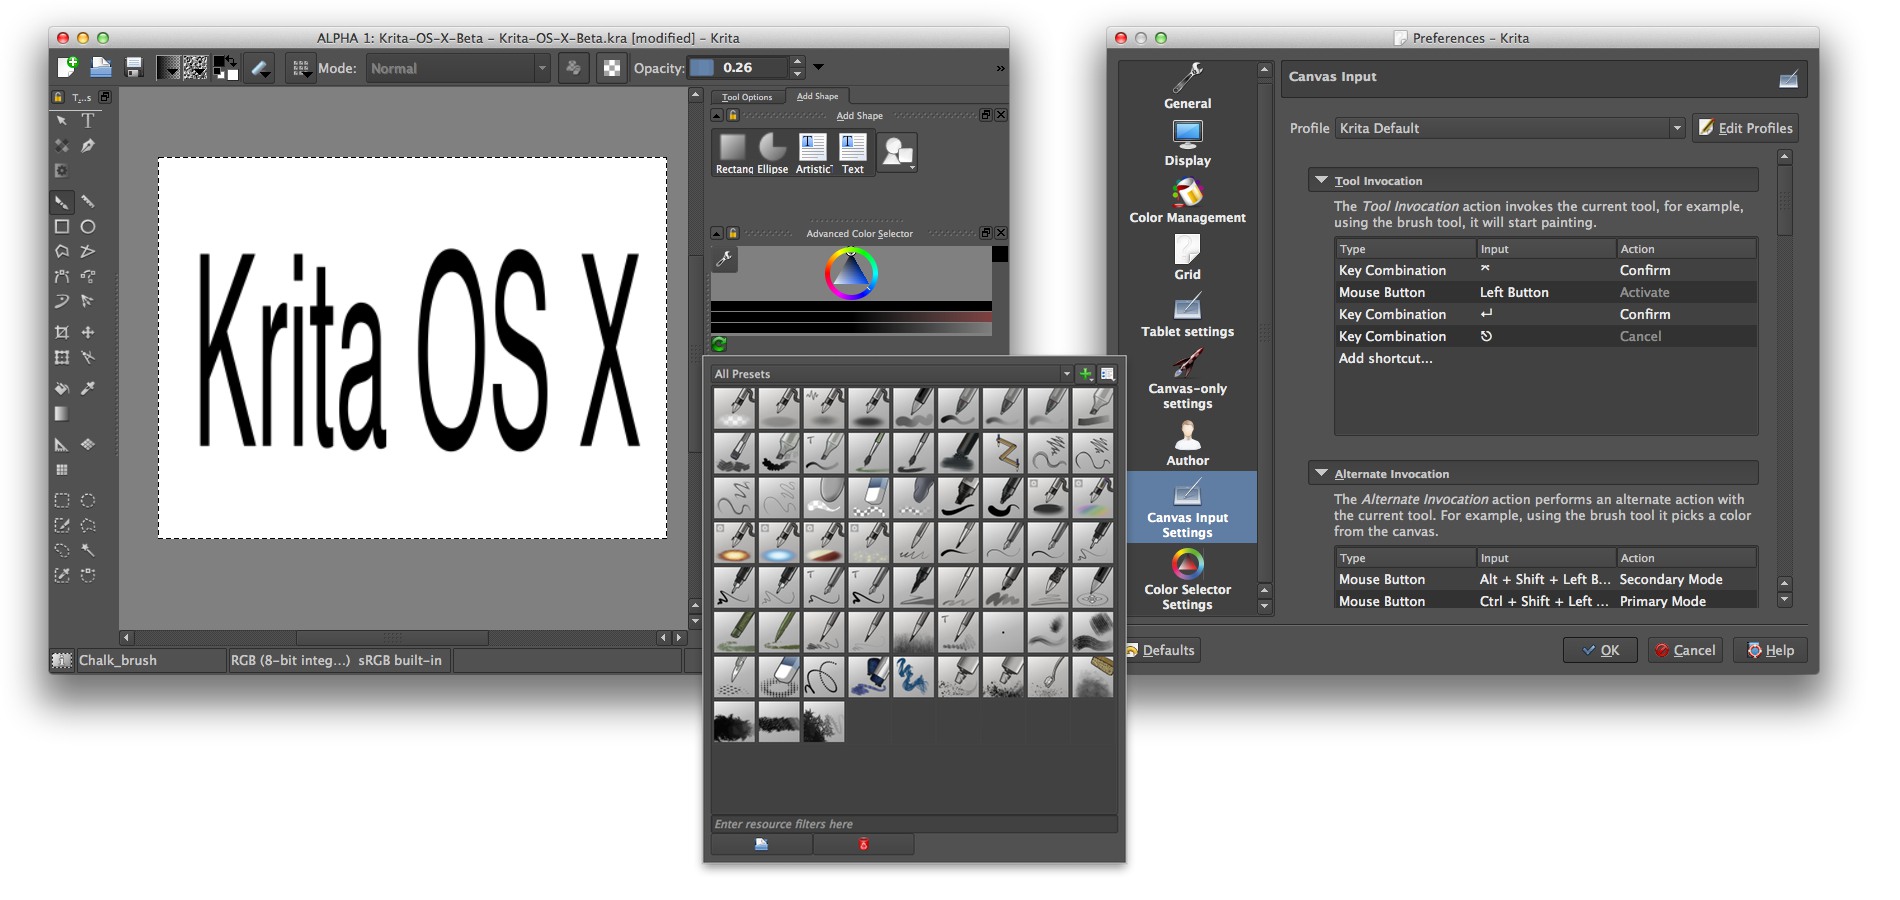Lock the Advanced Color Selector docker
The image size is (1900, 900).
click(733, 233)
